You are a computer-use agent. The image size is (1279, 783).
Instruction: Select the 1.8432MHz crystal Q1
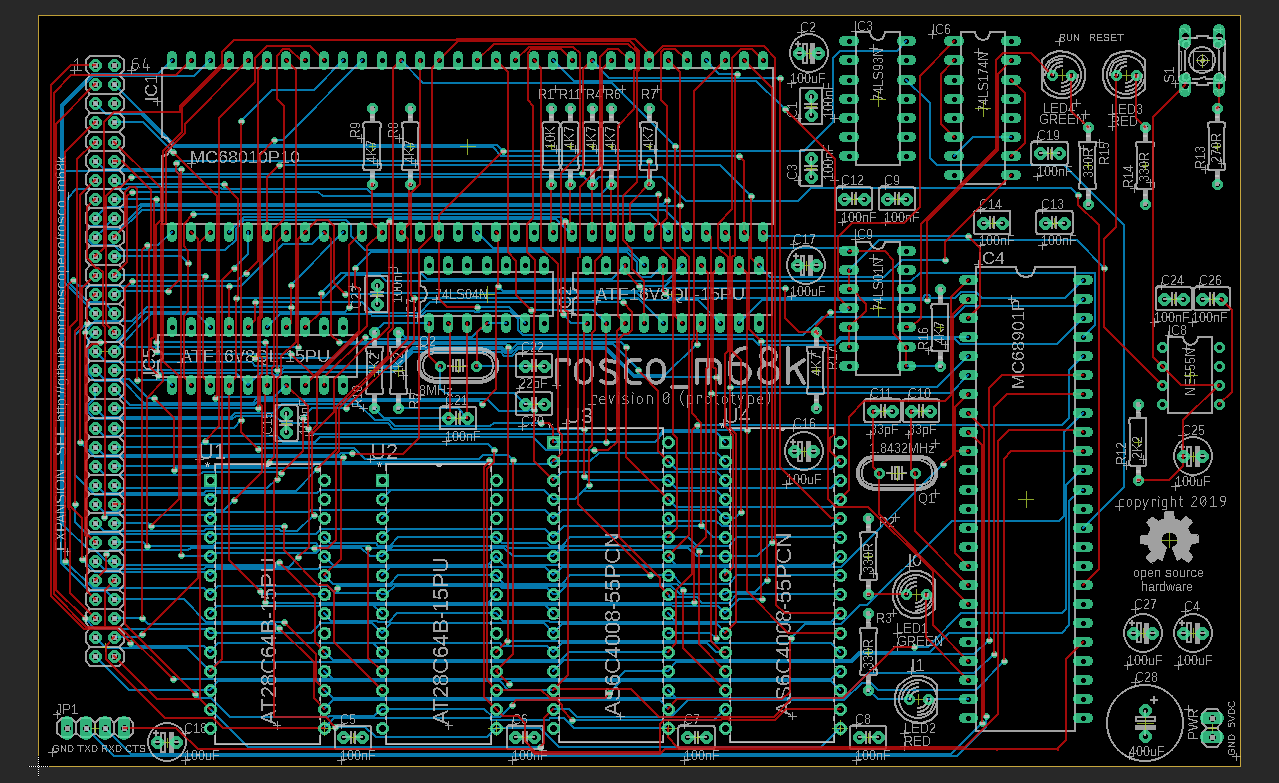(x=899, y=472)
